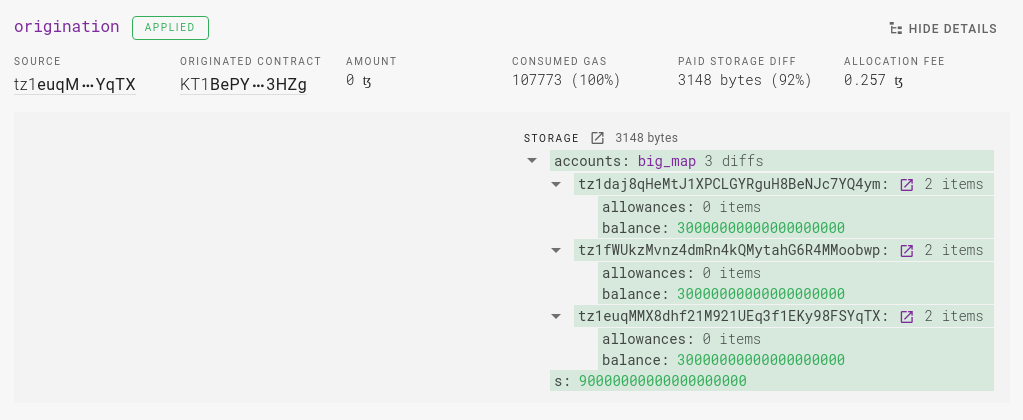Collapse the tz1fWUkz account entry
Viewport: 1023px width, 420px height.
click(556, 250)
